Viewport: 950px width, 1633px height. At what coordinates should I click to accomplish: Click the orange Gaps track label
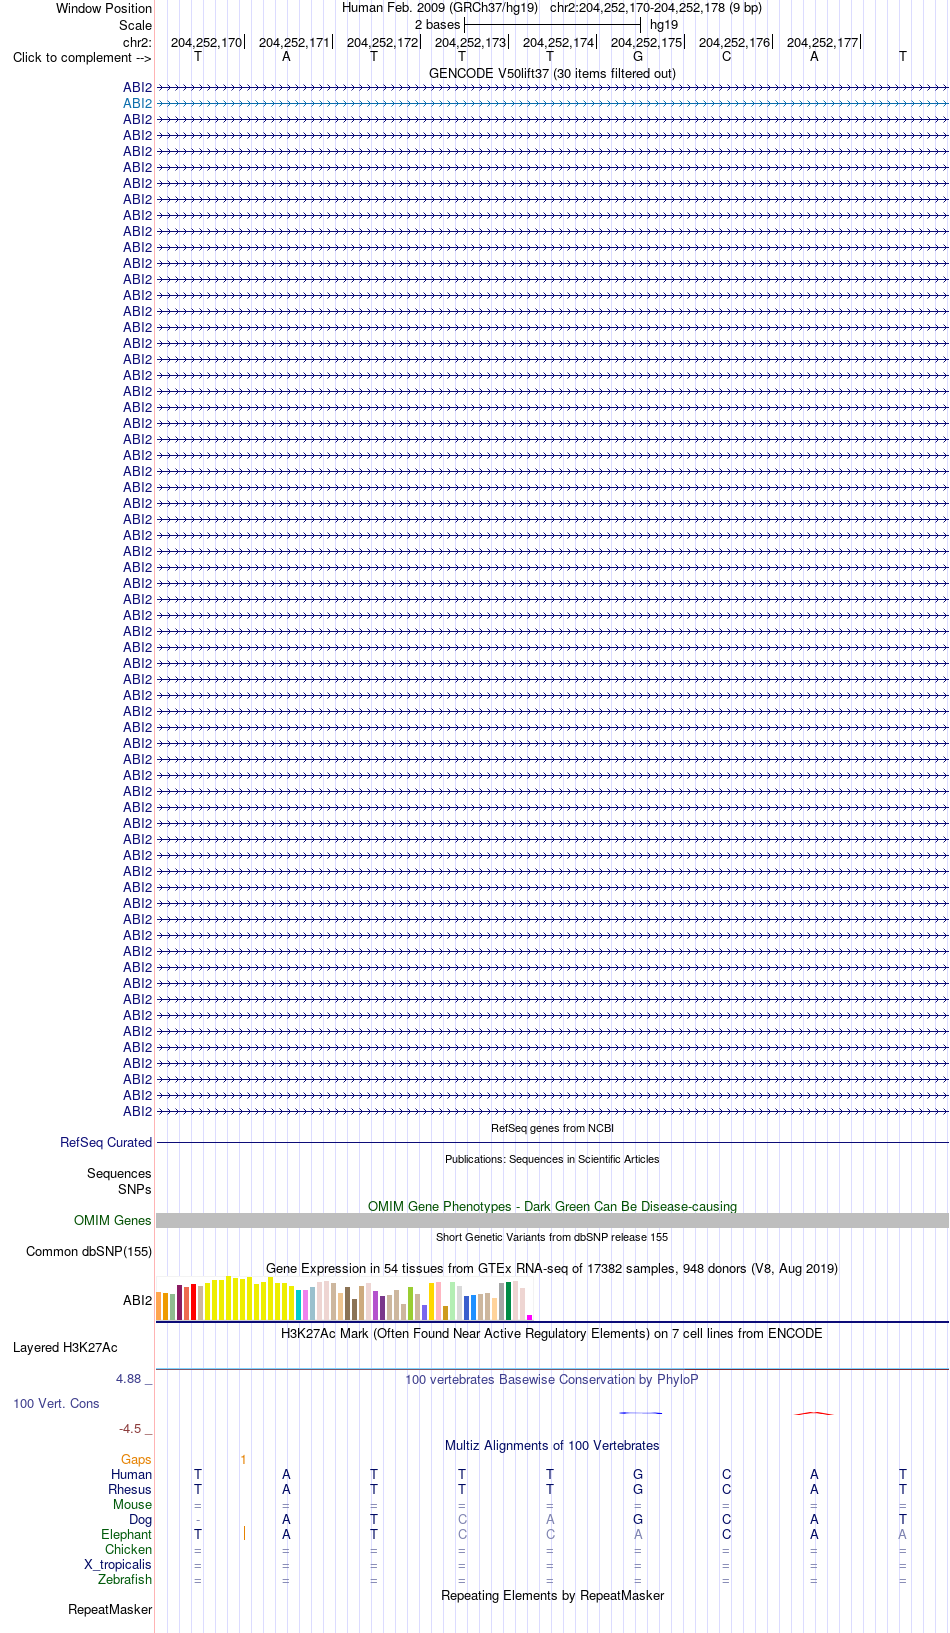pos(136,1459)
